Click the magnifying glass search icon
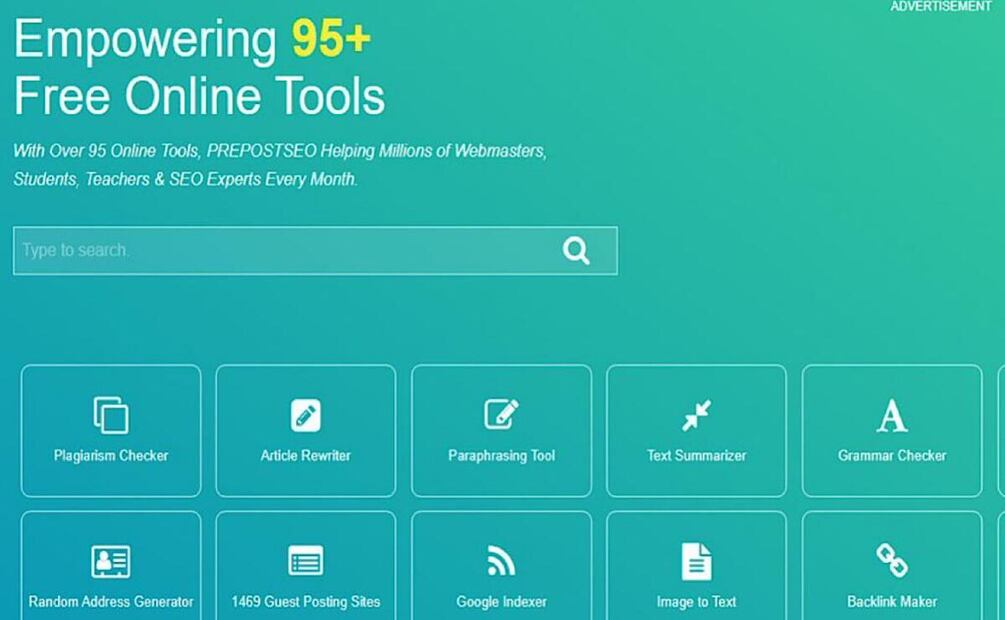The image size is (1005, 620). [x=576, y=250]
